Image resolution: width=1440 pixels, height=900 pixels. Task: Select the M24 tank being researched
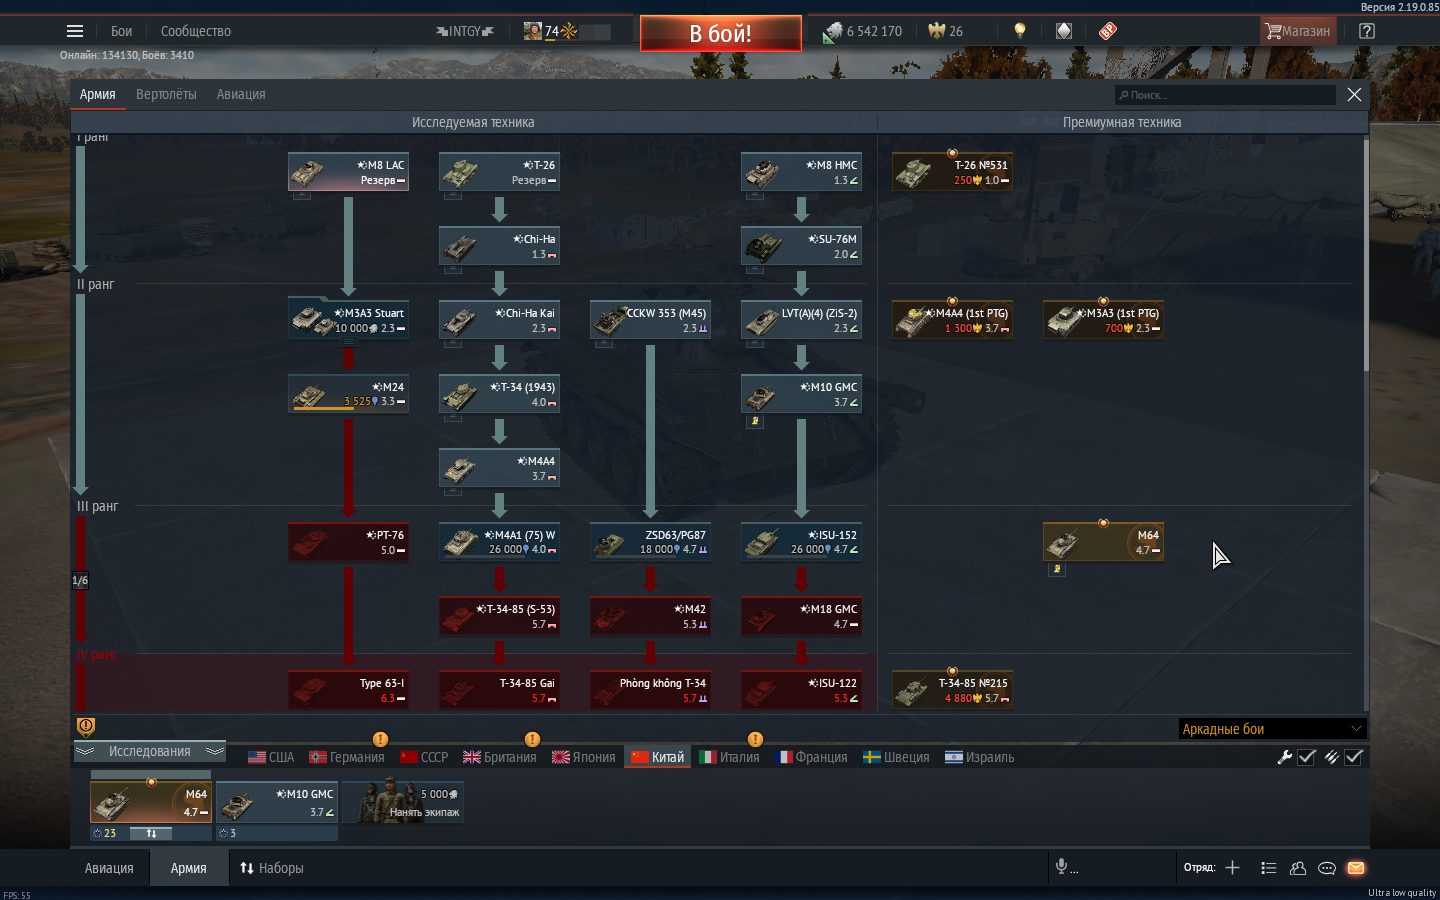pos(348,394)
